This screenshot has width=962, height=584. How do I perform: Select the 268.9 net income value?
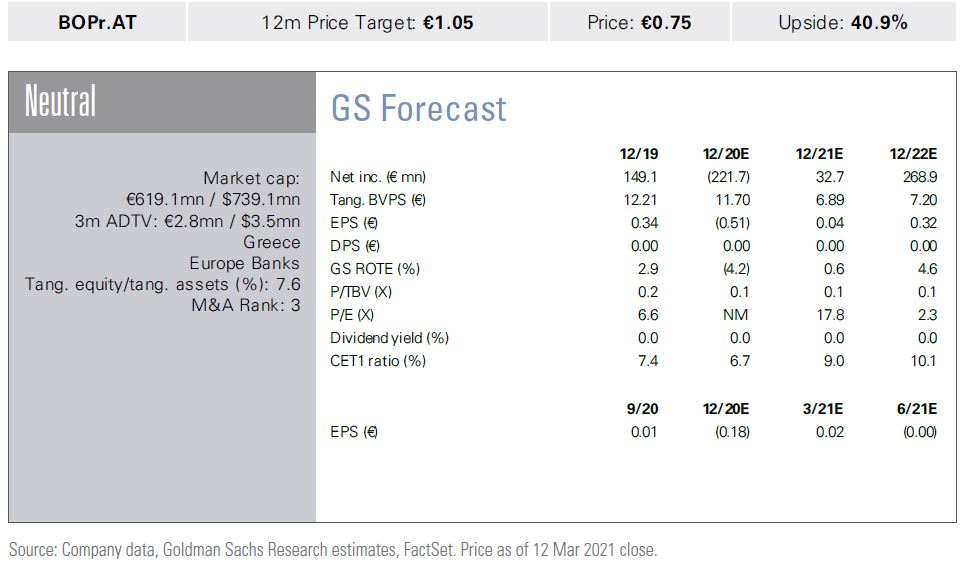(x=919, y=177)
